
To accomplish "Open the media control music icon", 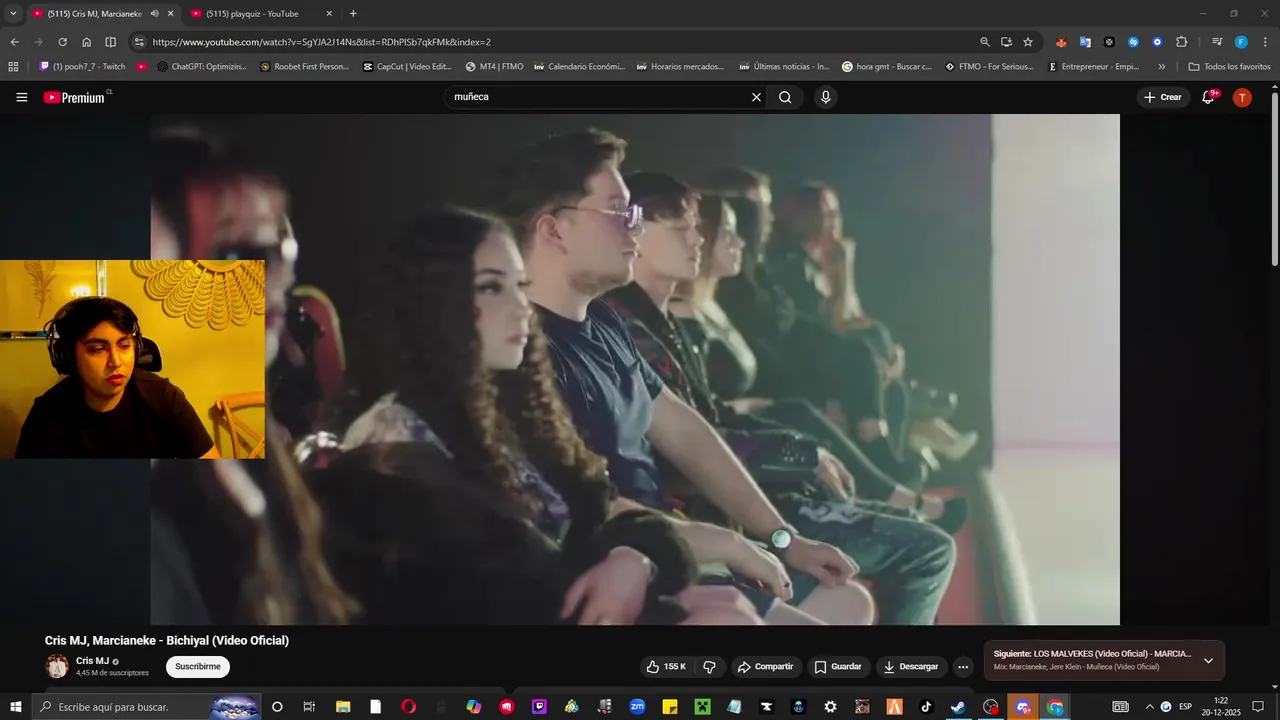I will click(x=1217, y=42).
